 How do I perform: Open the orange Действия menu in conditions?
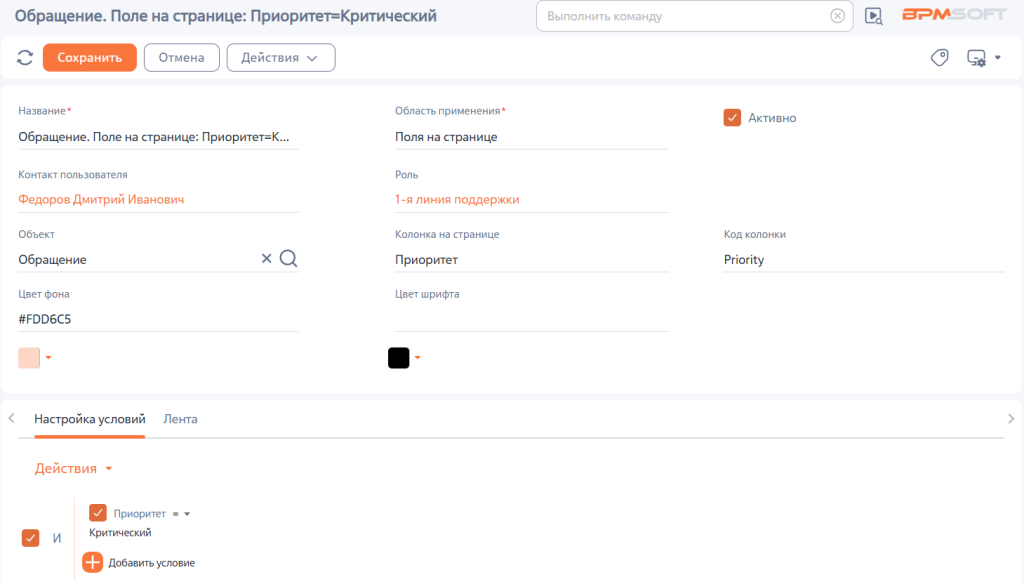click(73, 468)
